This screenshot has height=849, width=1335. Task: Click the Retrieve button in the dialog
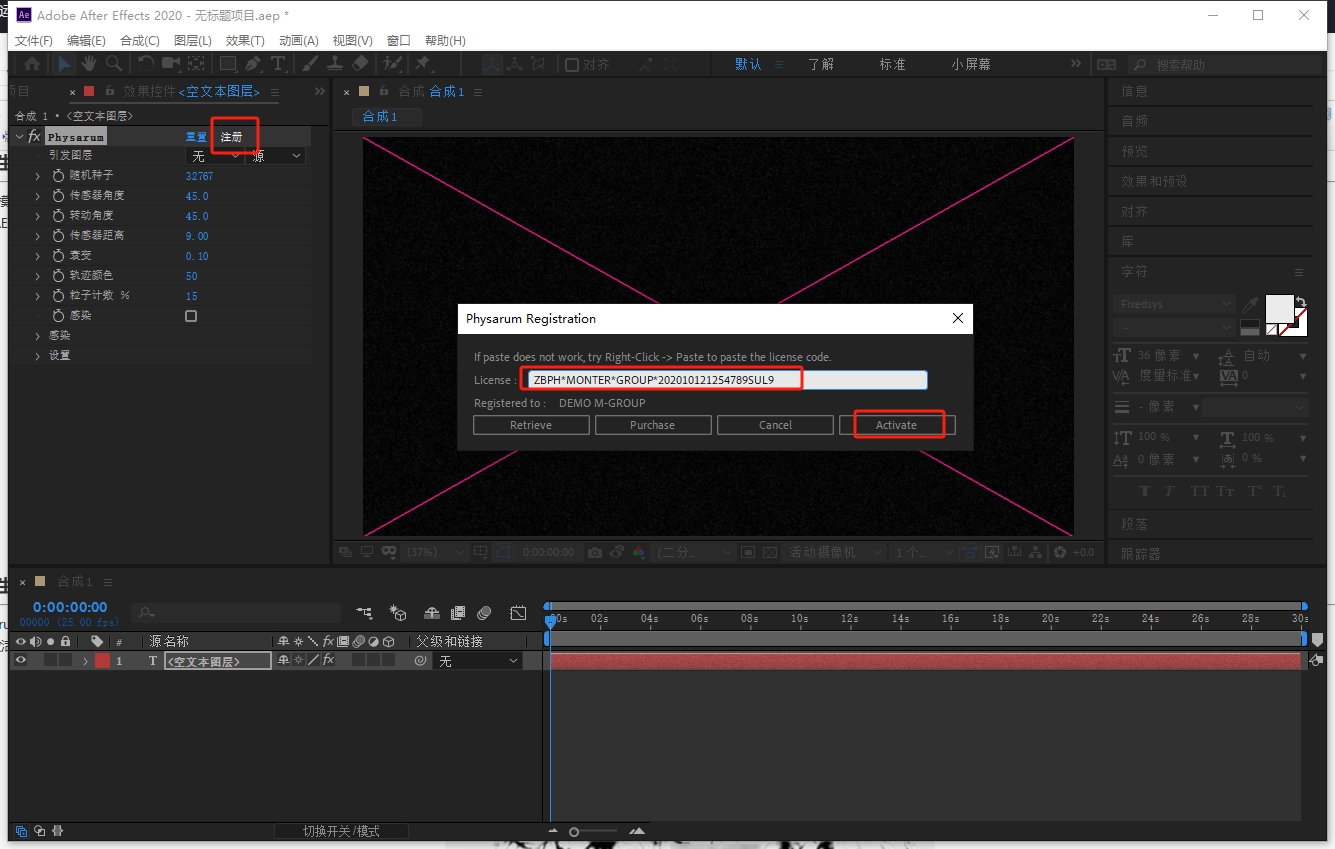[x=530, y=425]
